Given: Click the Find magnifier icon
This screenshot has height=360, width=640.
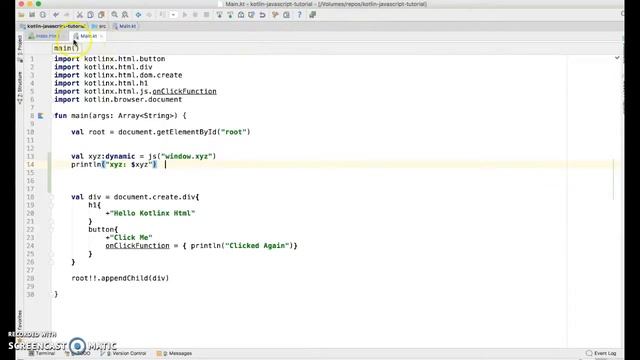Looking at the screenshot, I should pyautogui.click(x=115, y=15).
